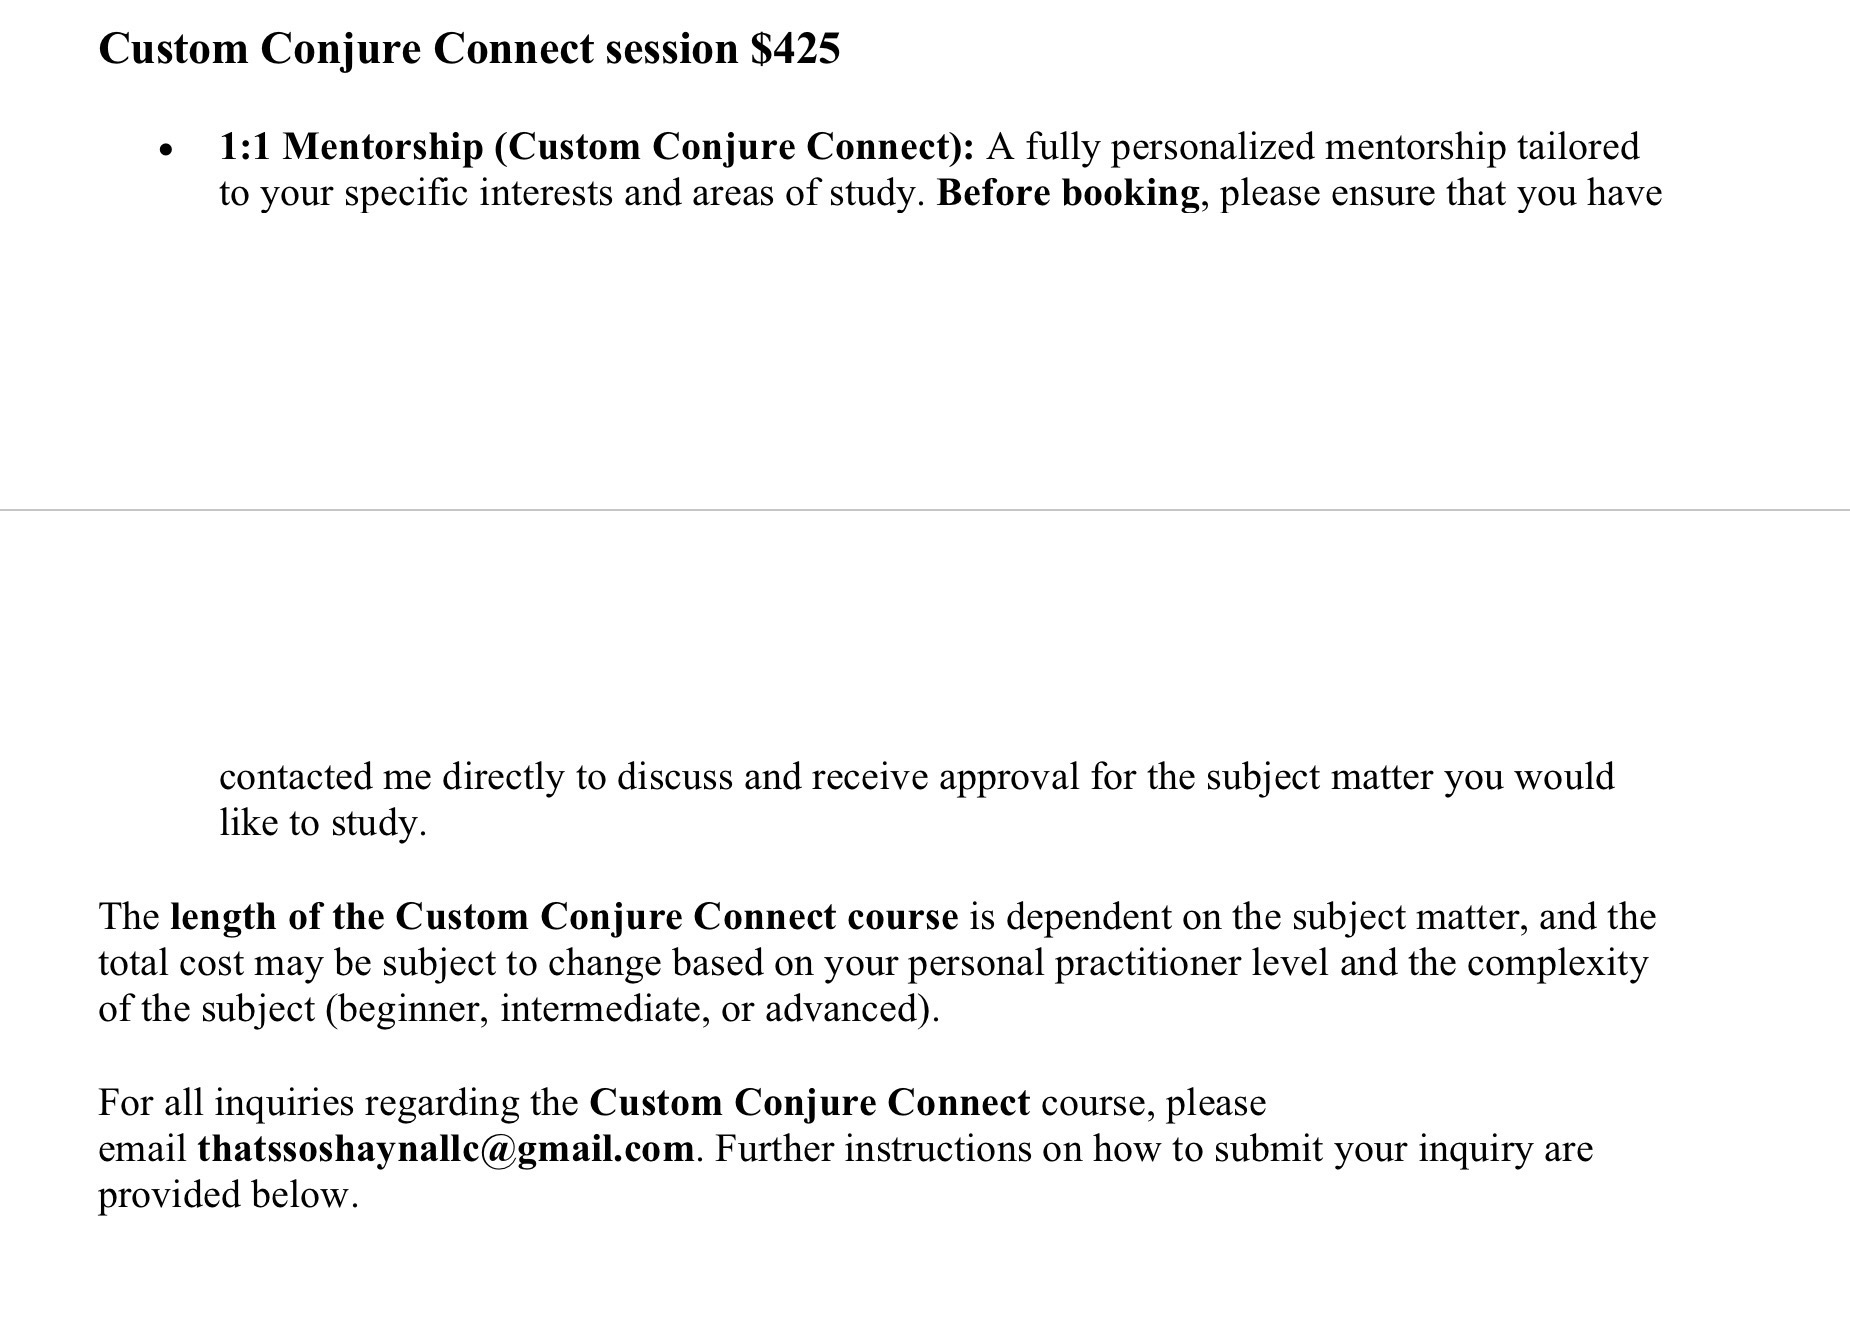
Task: Click the horizontal page break divider line
Action: point(925,510)
